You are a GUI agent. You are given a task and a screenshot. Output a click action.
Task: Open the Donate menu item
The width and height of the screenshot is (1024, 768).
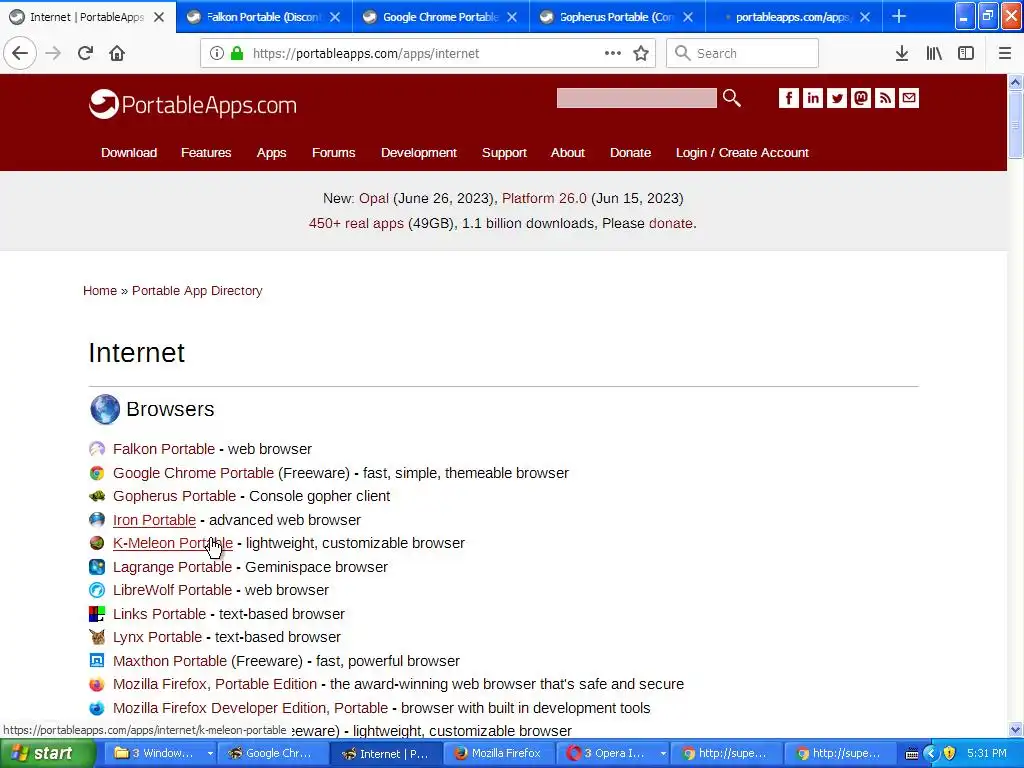pos(630,152)
